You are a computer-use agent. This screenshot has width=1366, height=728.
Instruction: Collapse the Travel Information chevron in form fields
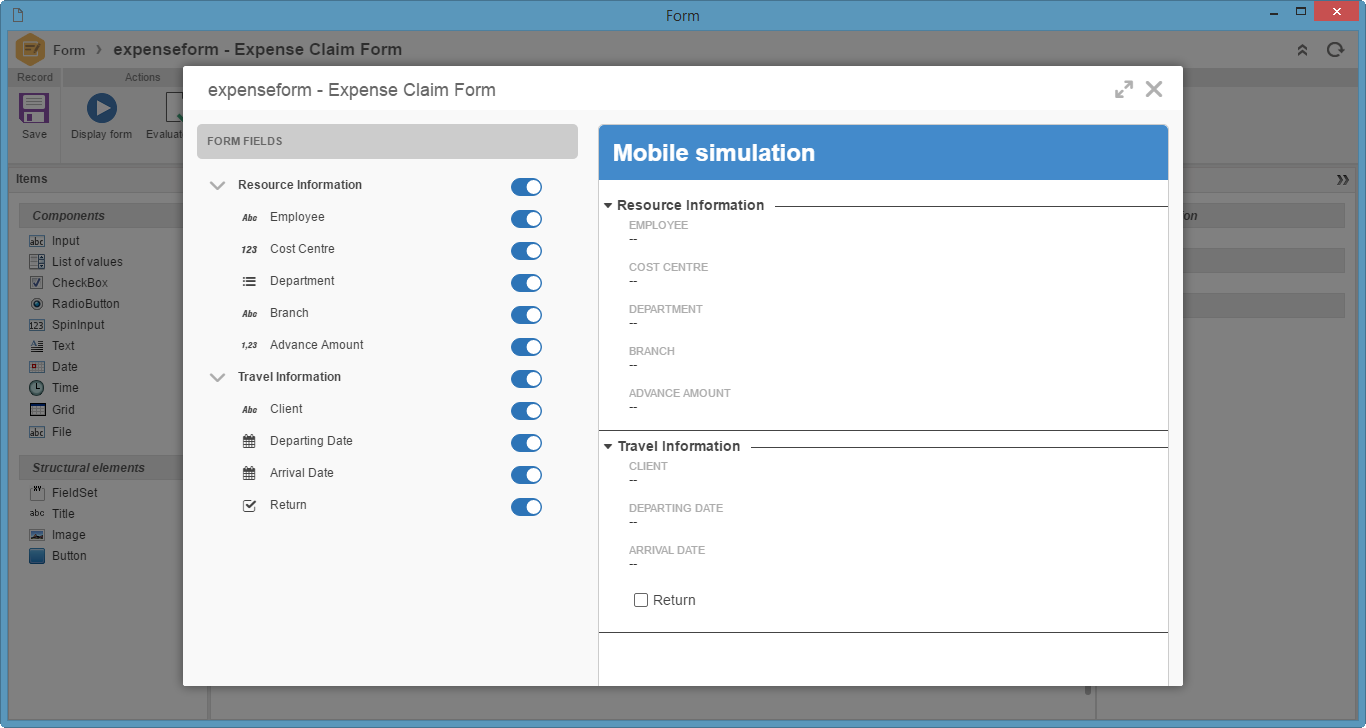(217, 377)
